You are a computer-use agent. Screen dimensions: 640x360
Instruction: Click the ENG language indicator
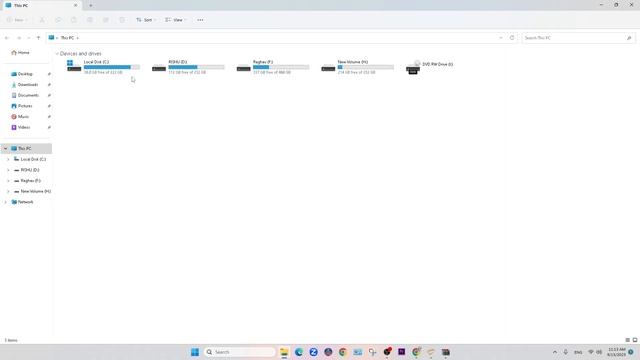tap(578, 352)
